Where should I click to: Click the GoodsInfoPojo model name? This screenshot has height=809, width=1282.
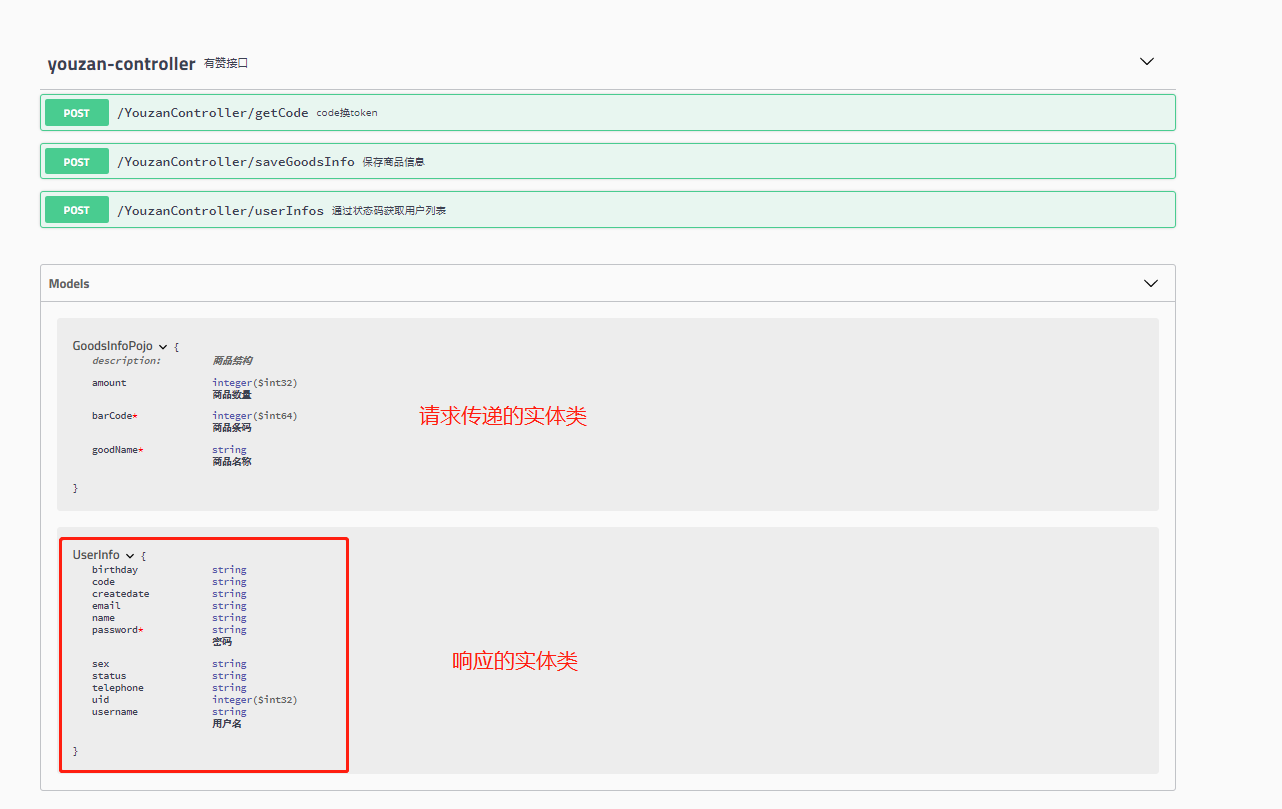pyautogui.click(x=112, y=346)
